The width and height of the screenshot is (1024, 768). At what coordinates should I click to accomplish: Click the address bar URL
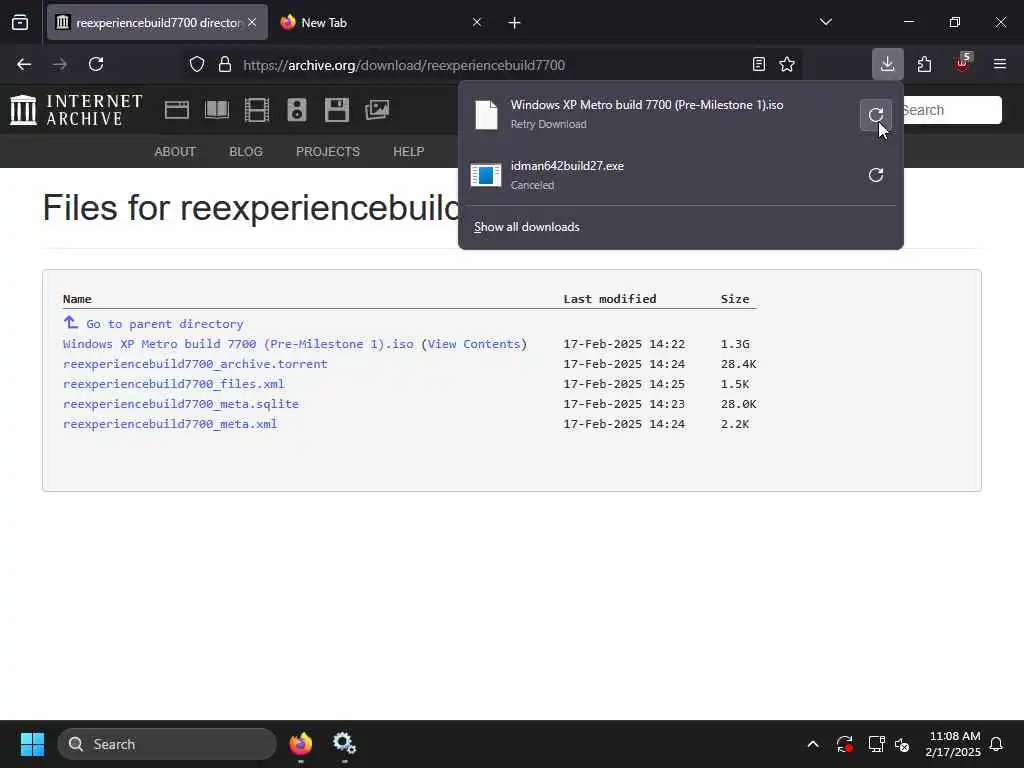(x=404, y=65)
